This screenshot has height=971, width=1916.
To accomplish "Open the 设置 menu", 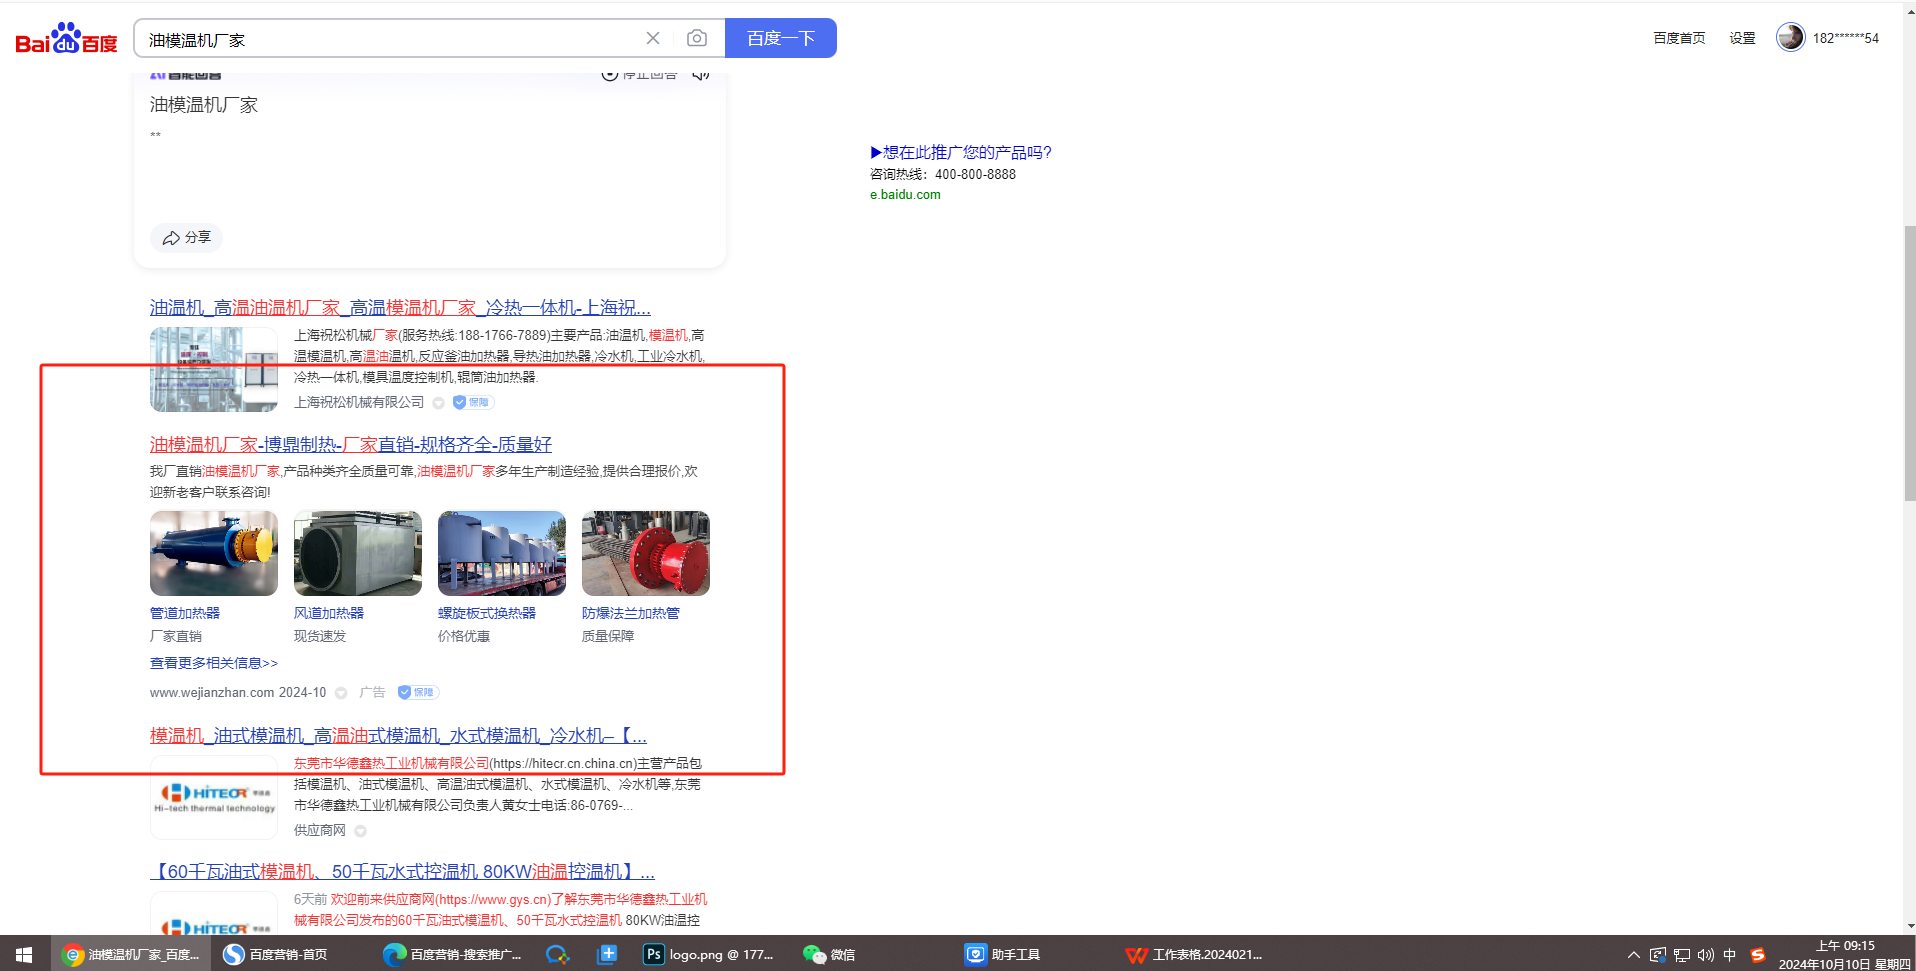I will pos(1743,38).
